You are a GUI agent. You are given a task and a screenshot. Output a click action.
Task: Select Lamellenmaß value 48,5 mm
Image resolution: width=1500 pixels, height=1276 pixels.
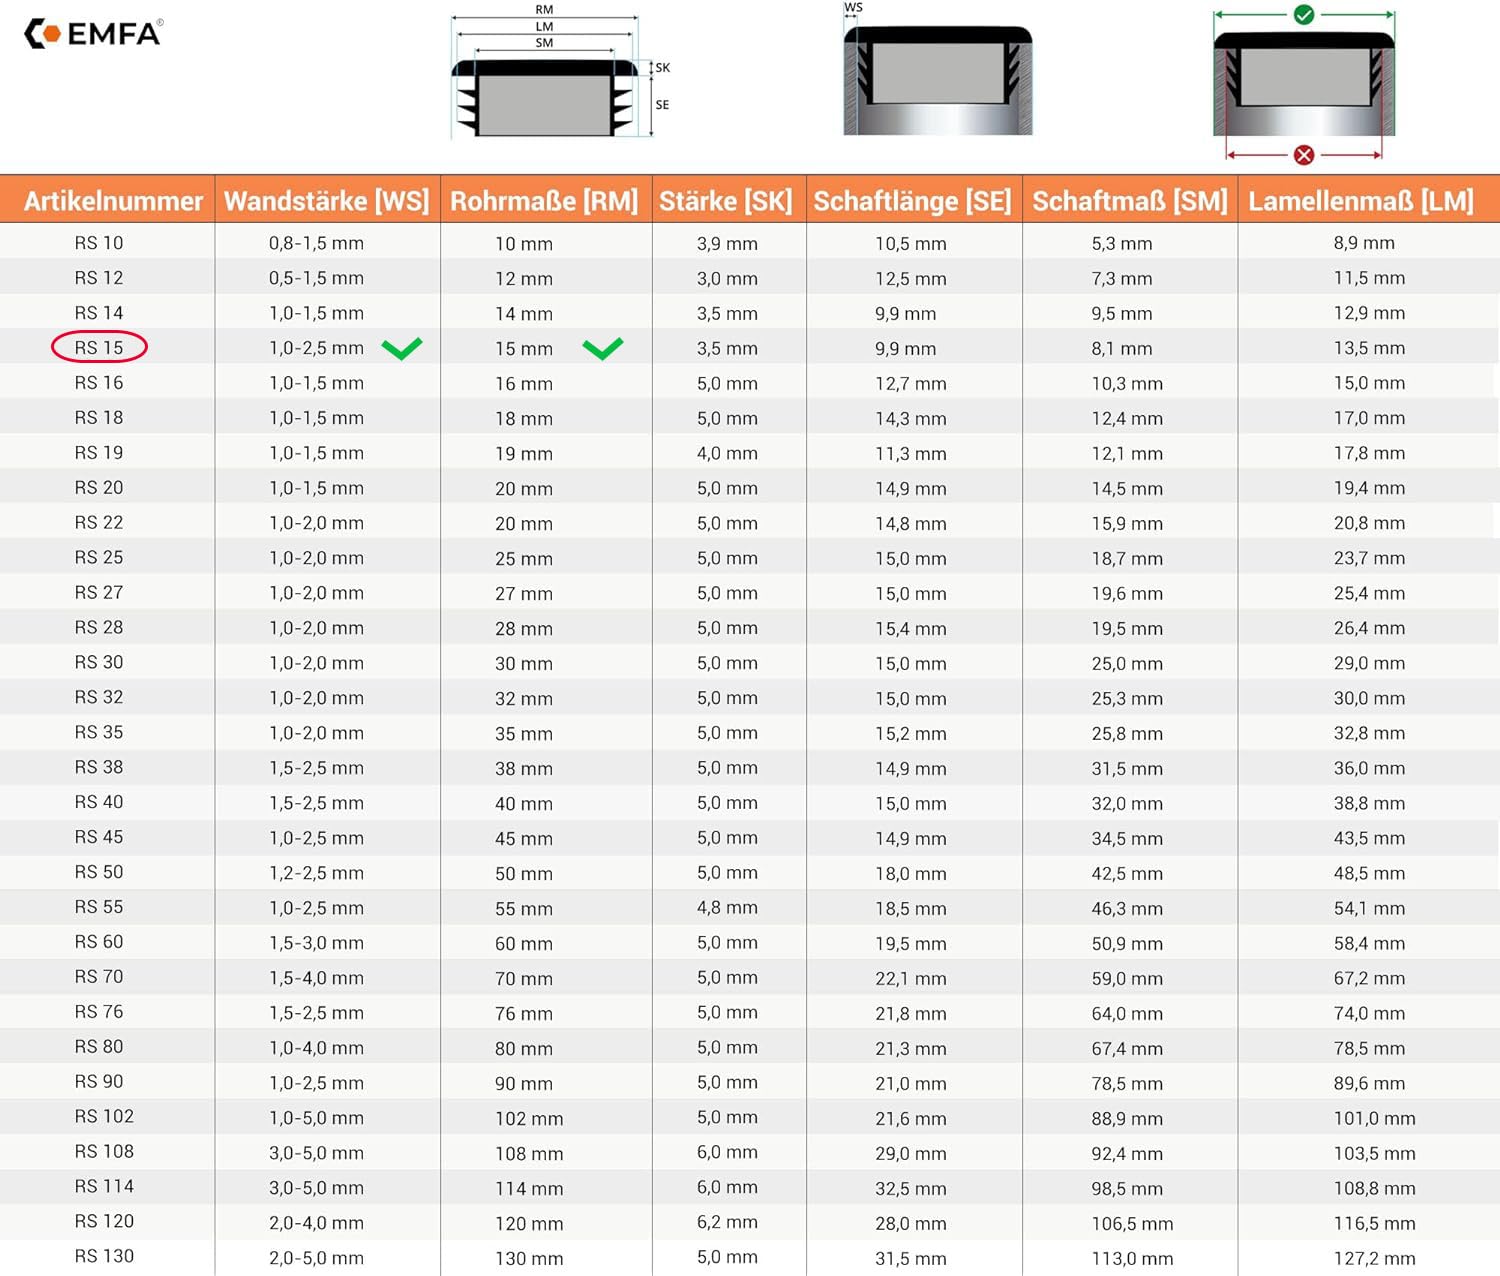click(x=1369, y=873)
